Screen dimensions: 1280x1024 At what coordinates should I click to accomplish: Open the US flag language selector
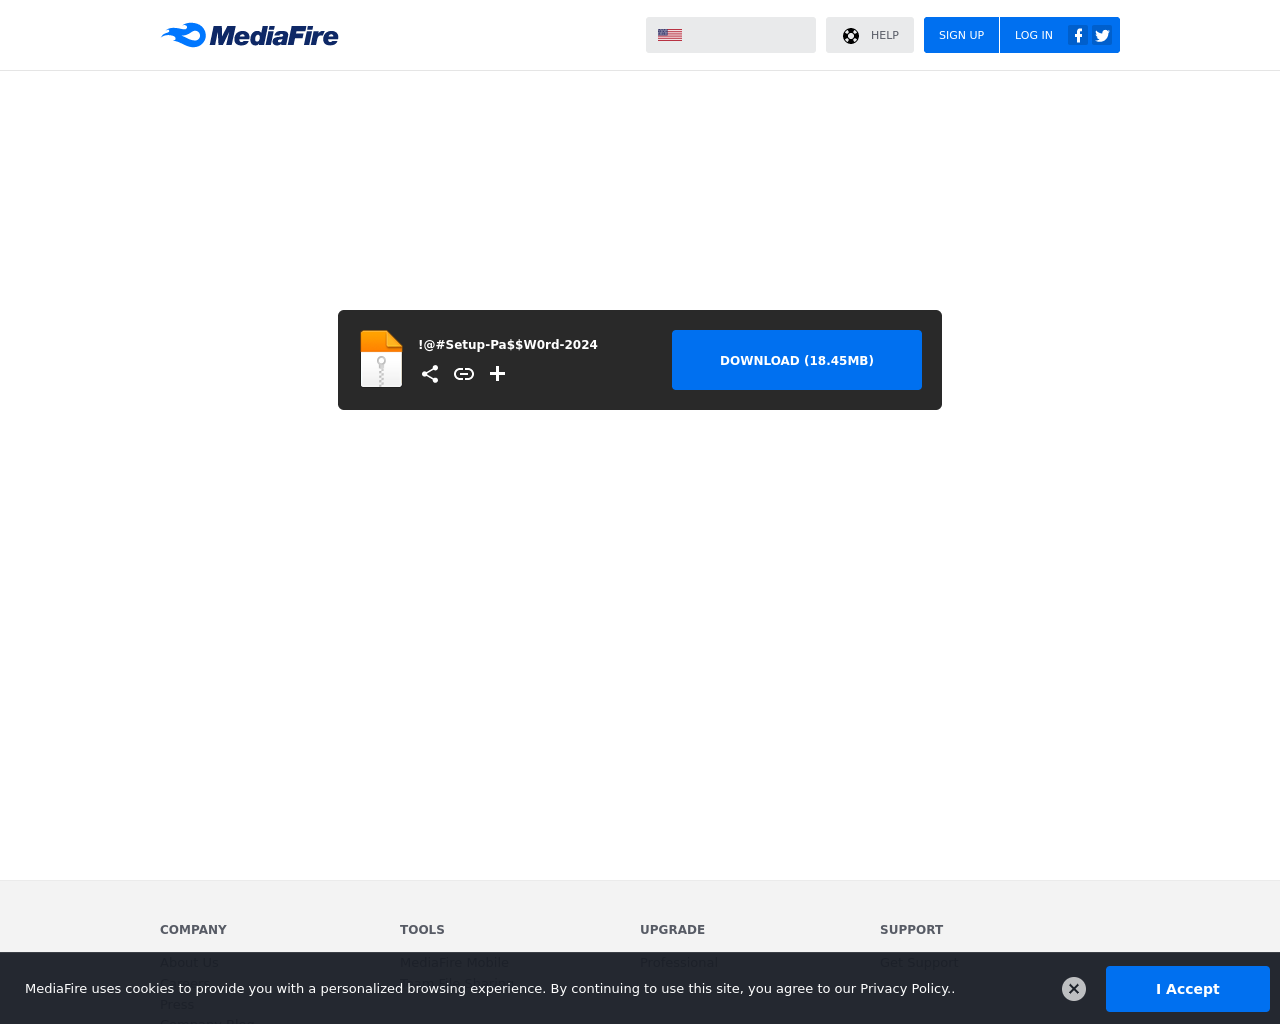(731, 35)
